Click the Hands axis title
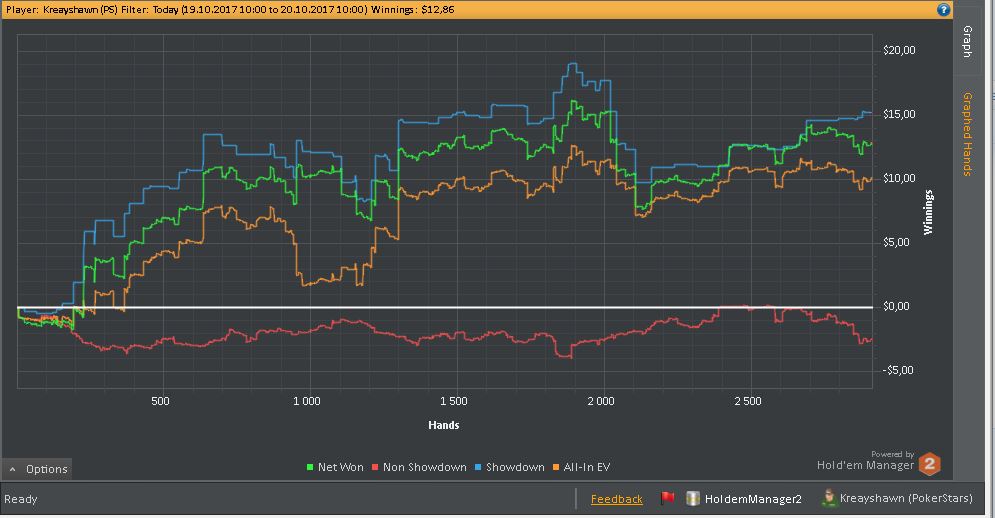The height and width of the screenshot is (518, 995). [444, 425]
